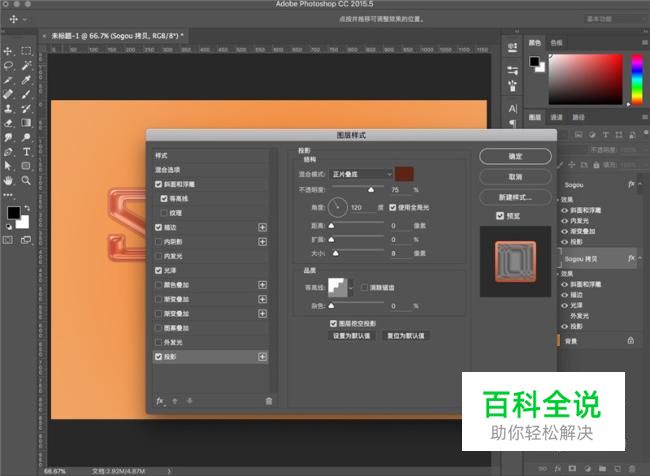Collapse effects arrow on Sogou 拷贝 layer
The height and width of the screenshot is (476, 650).
(x=640, y=258)
